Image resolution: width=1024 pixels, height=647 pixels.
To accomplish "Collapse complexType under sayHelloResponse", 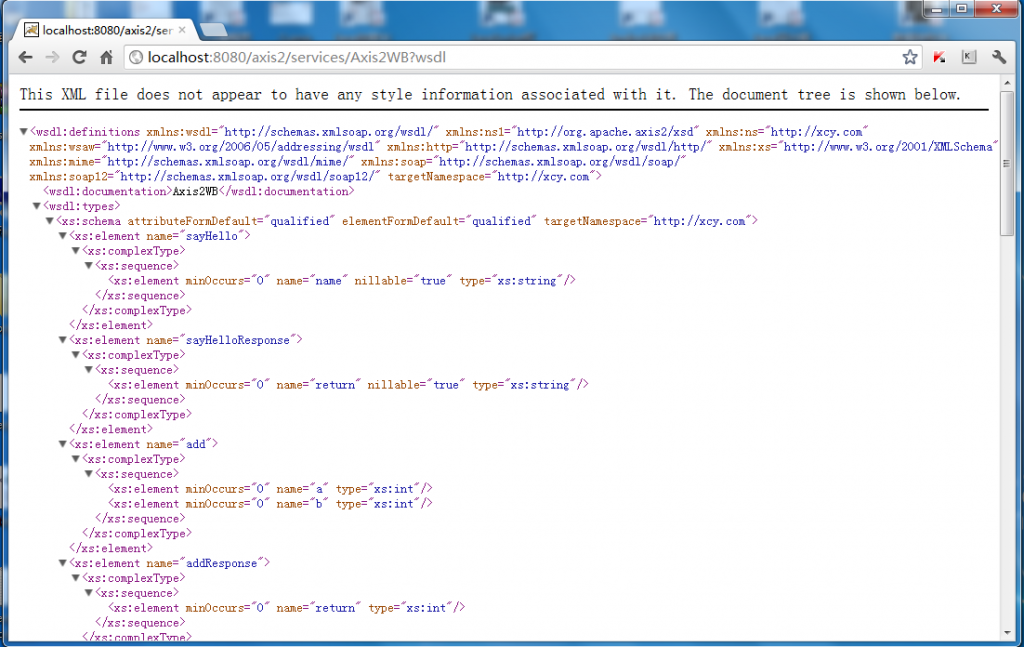I will [x=76, y=355].
